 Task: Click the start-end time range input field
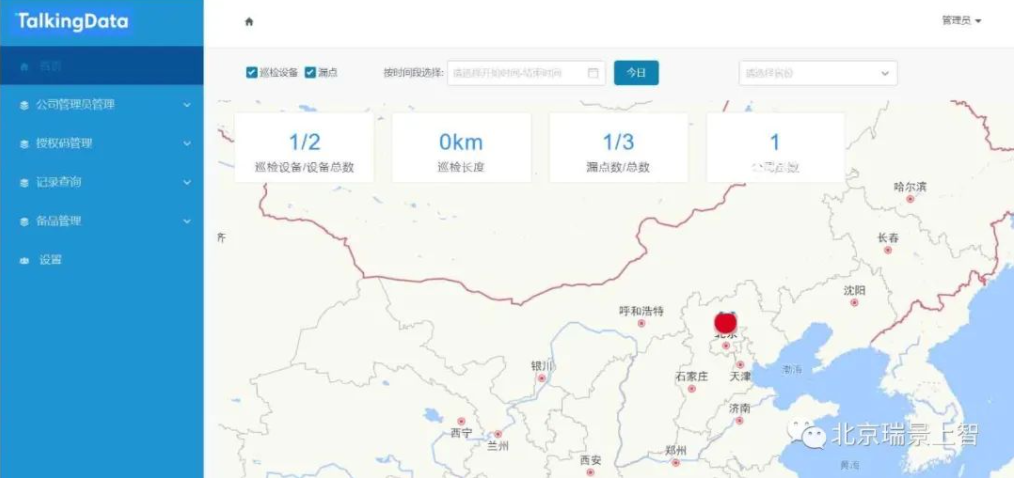526,73
